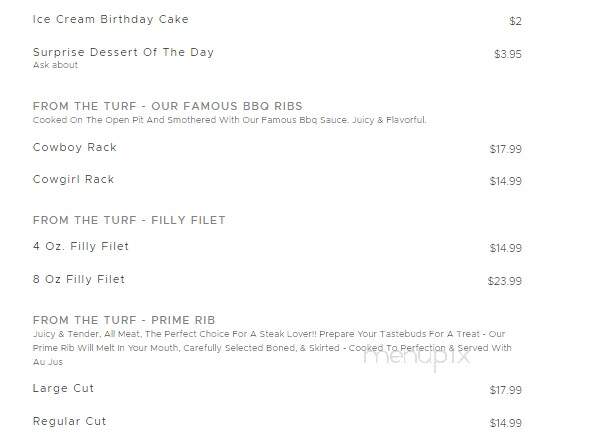This screenshot has width=596, height=439.
Task: Select the Our Famous BBQ Ribs heading
Action: pos(168,106)
